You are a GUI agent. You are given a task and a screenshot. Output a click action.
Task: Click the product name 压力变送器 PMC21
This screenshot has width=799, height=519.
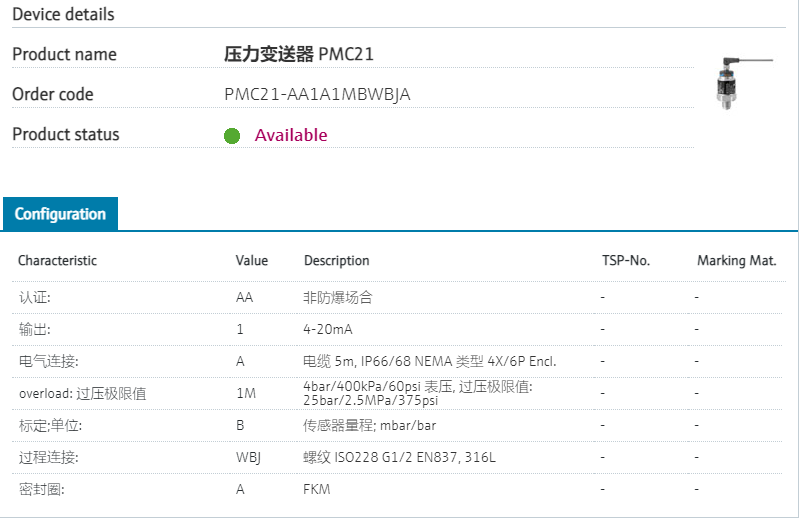[x=299, y=54]
